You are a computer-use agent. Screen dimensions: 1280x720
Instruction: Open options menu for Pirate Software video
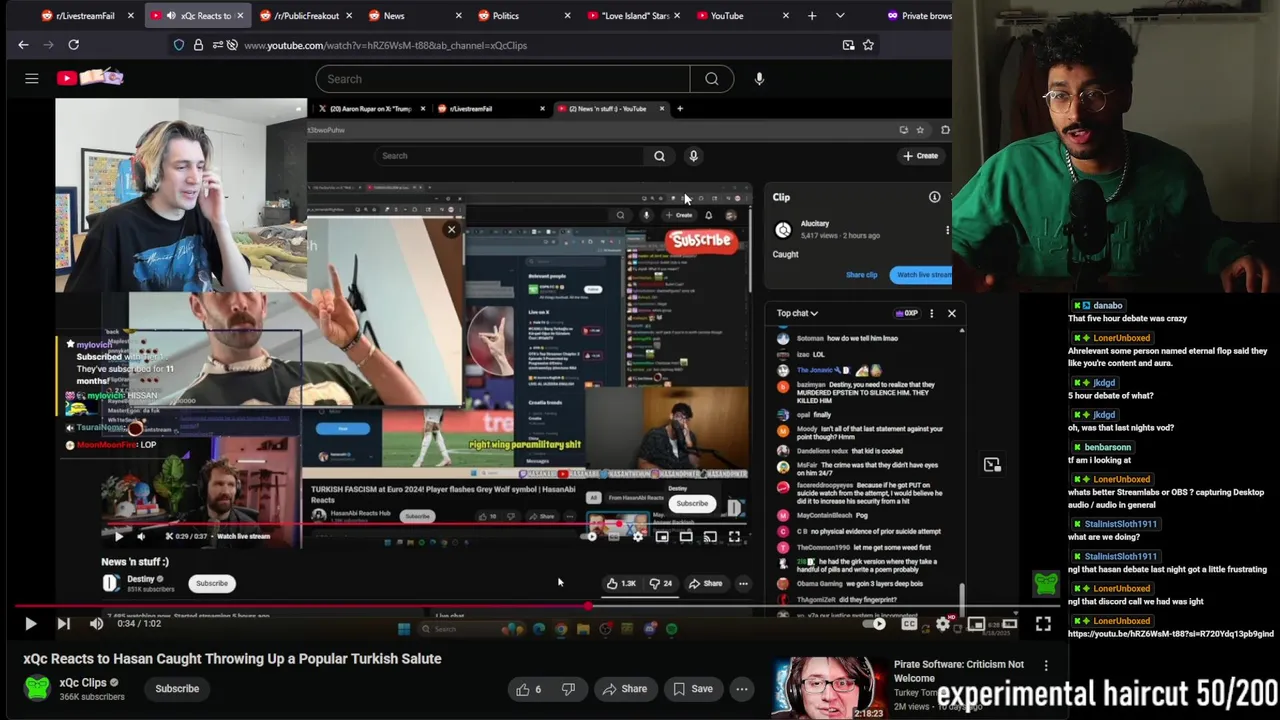pos(1046,665)
